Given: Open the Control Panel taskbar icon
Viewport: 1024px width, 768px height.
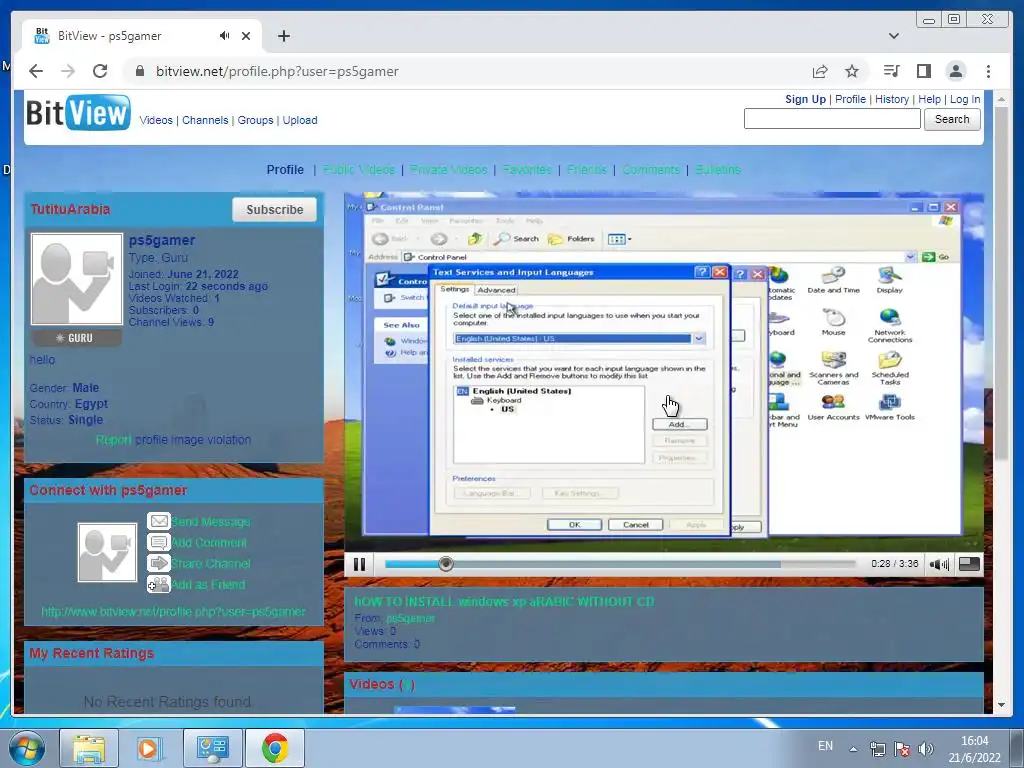Looking at the screenshot, I should [212, 748].
